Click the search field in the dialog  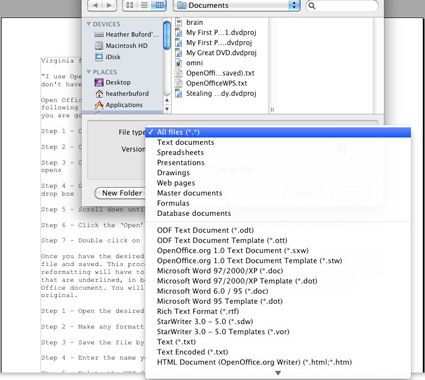(x=342, y=5)
